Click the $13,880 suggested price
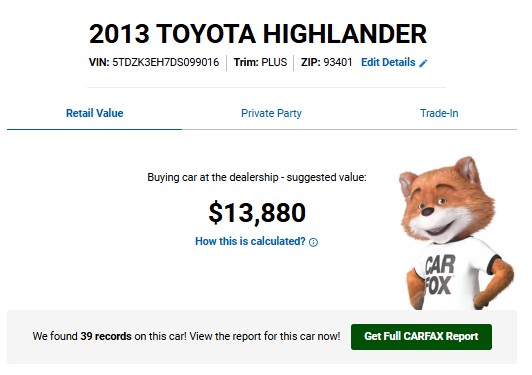This screenshot has width=532, height=375. (x=257, y=213)
